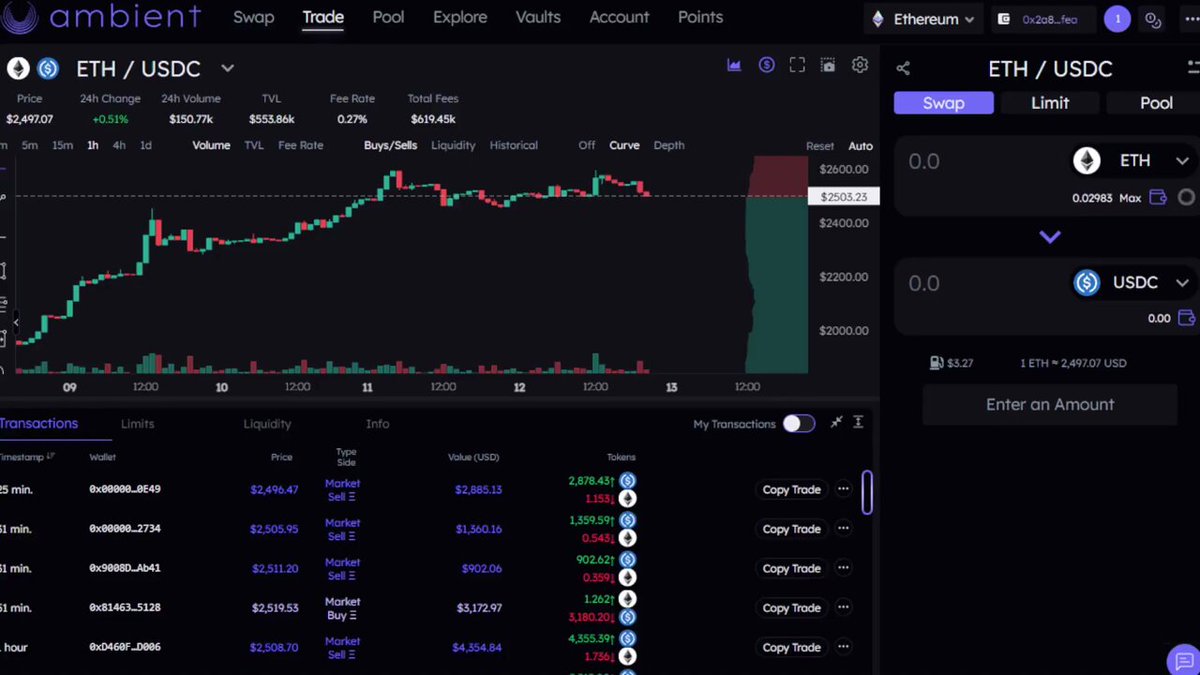
Task: Open the three-dot menu for the $2,508.70 row
Action: [843, 647]
